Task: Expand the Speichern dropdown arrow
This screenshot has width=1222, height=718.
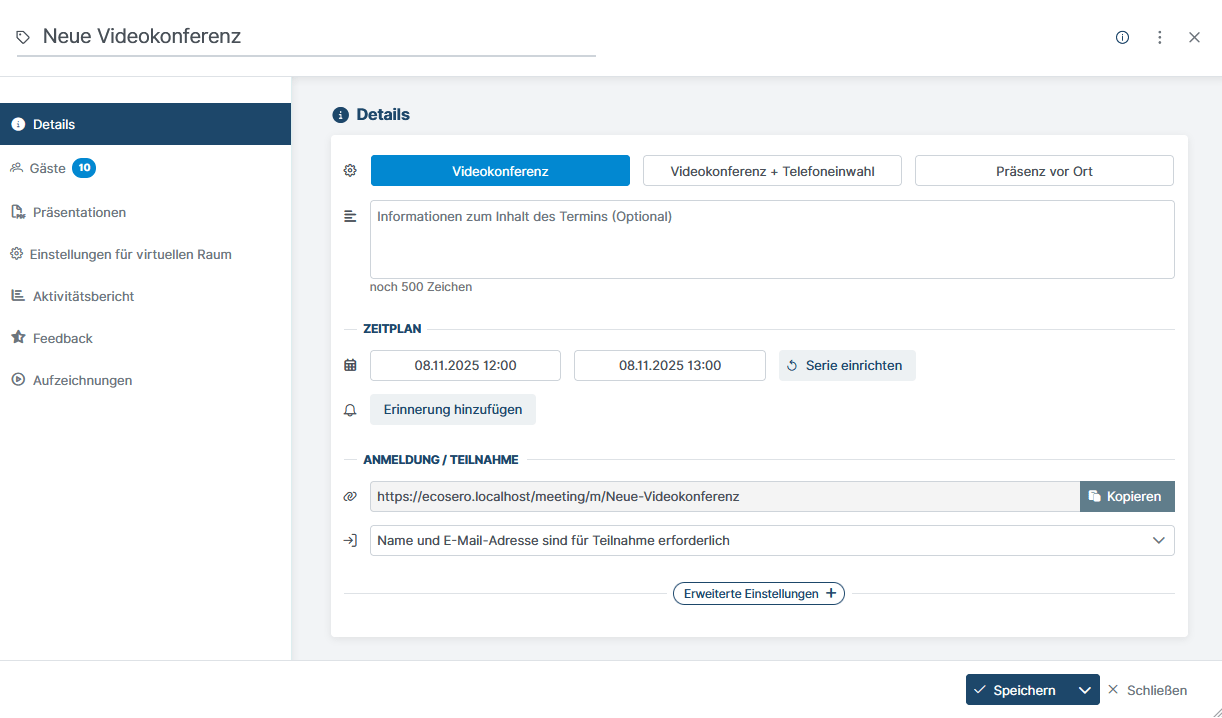Action: click(1083, 689)
